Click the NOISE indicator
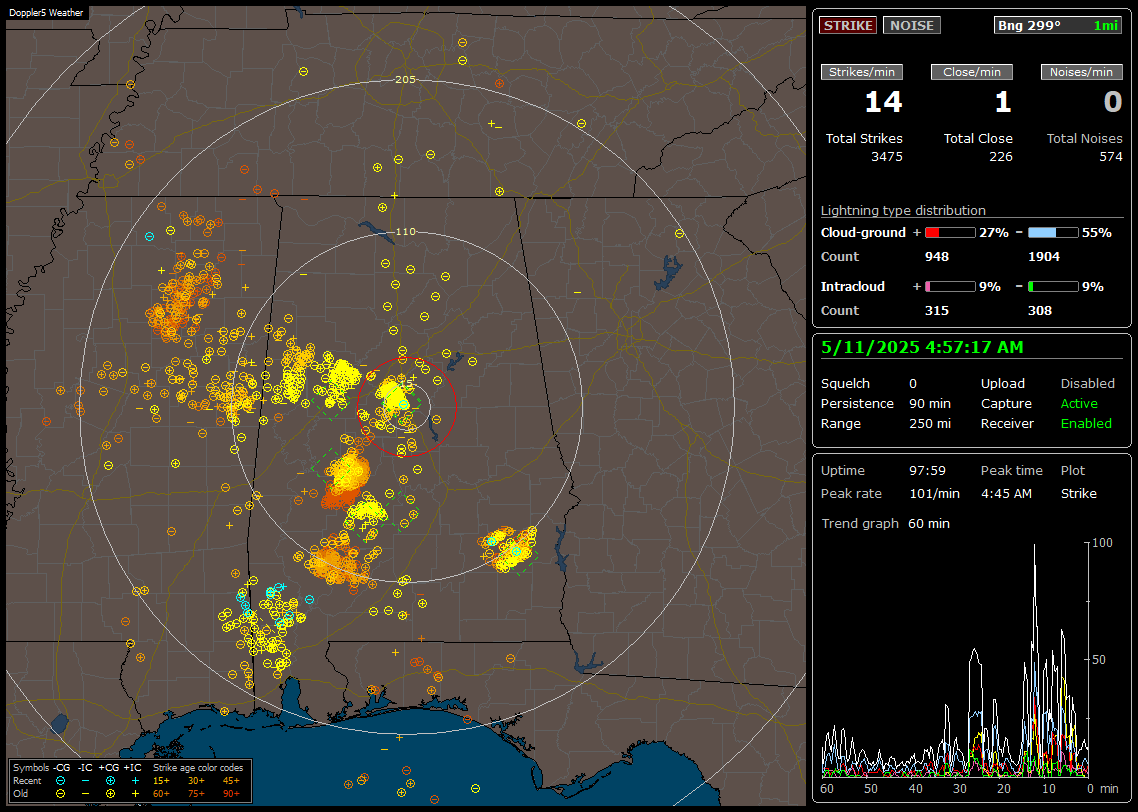Viewport: 1138px width, 812px height. click(912, 25)
